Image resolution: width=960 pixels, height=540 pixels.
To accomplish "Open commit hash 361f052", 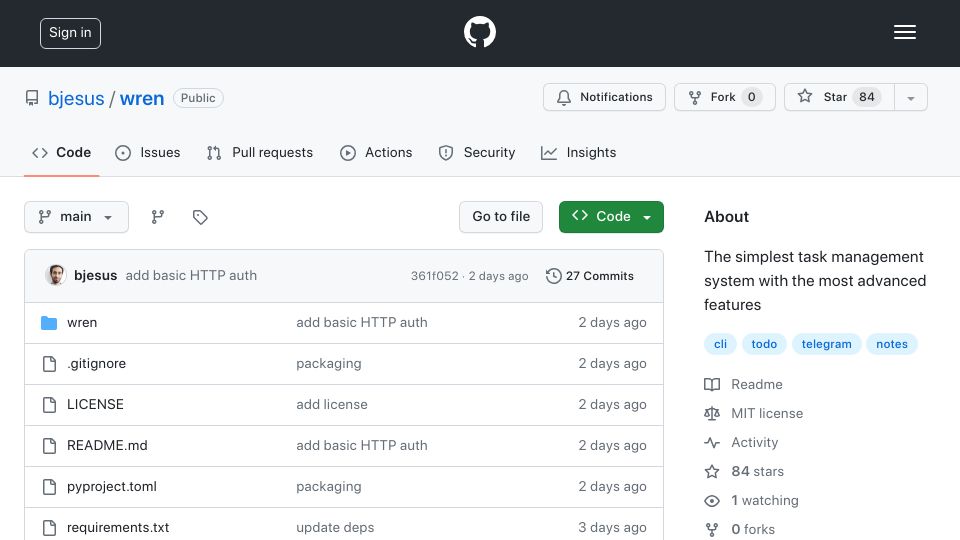I will tap(435, 276).
